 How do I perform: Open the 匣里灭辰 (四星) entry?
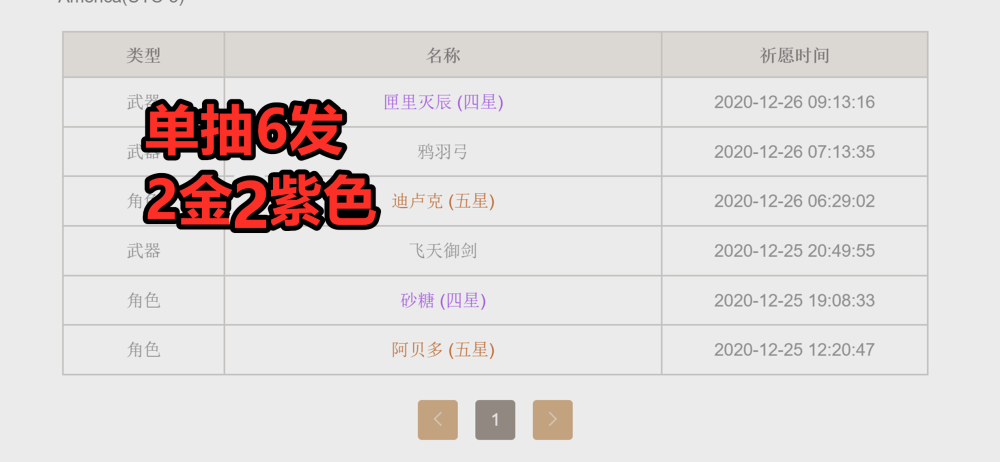pyautogui.click(x=443, y=102)
